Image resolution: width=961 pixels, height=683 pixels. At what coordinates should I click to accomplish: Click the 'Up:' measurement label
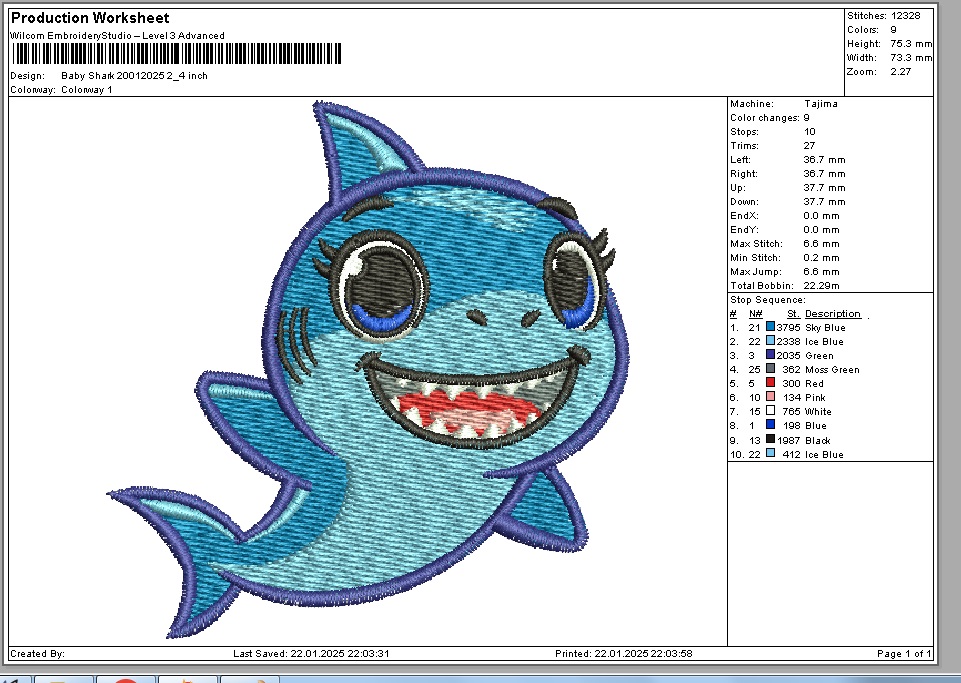click(738, 188)
